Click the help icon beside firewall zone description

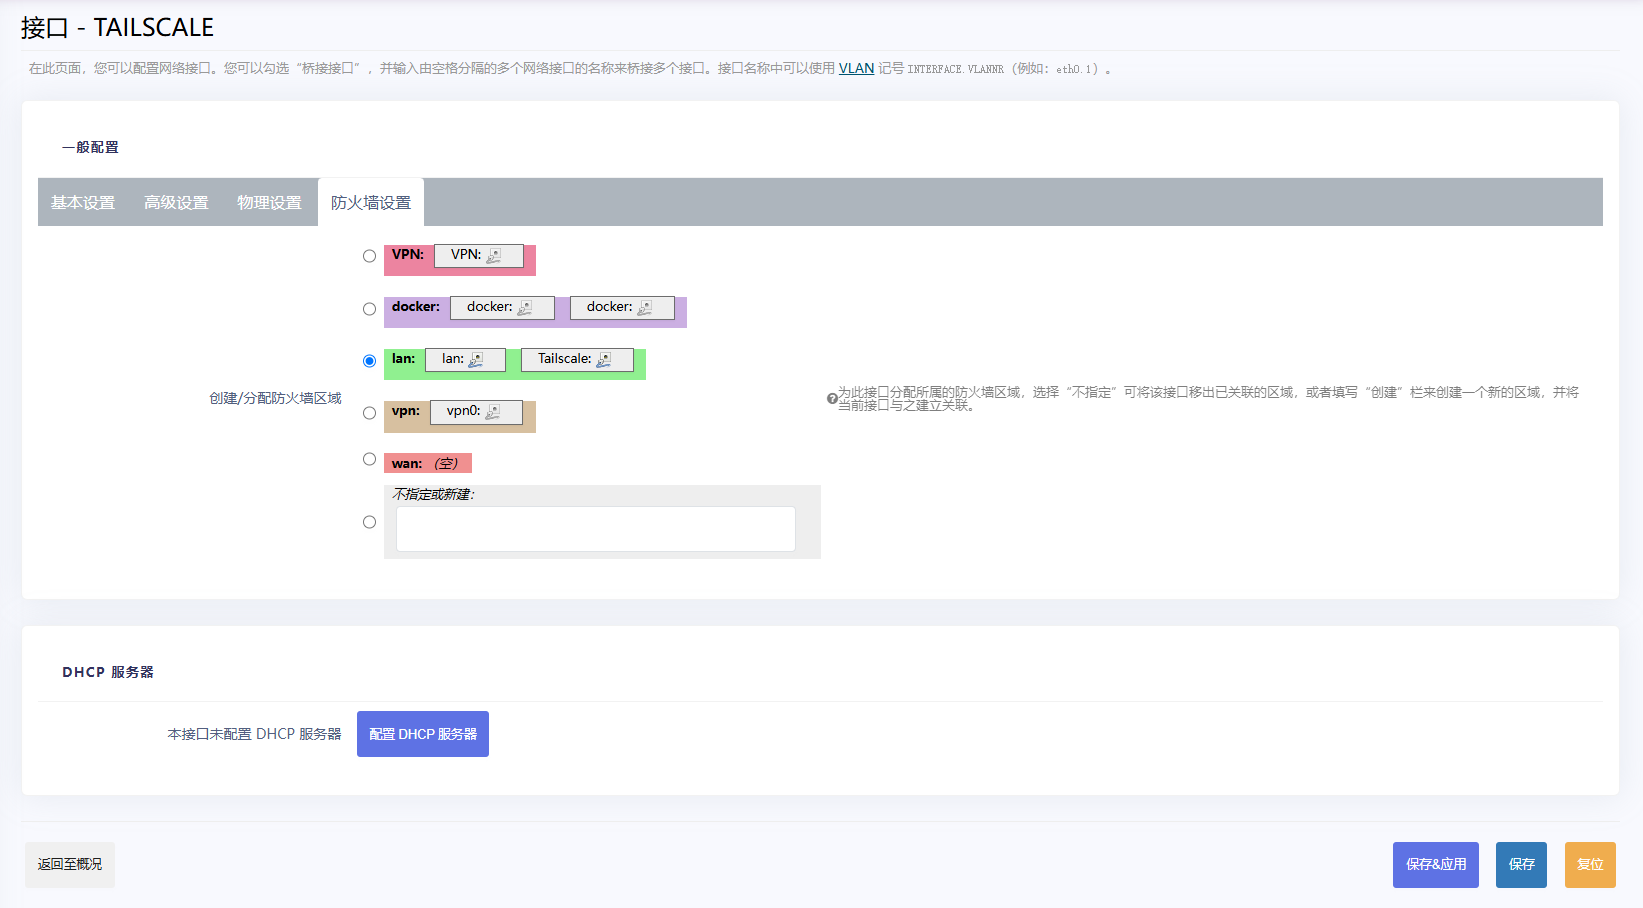pos(832,399)
